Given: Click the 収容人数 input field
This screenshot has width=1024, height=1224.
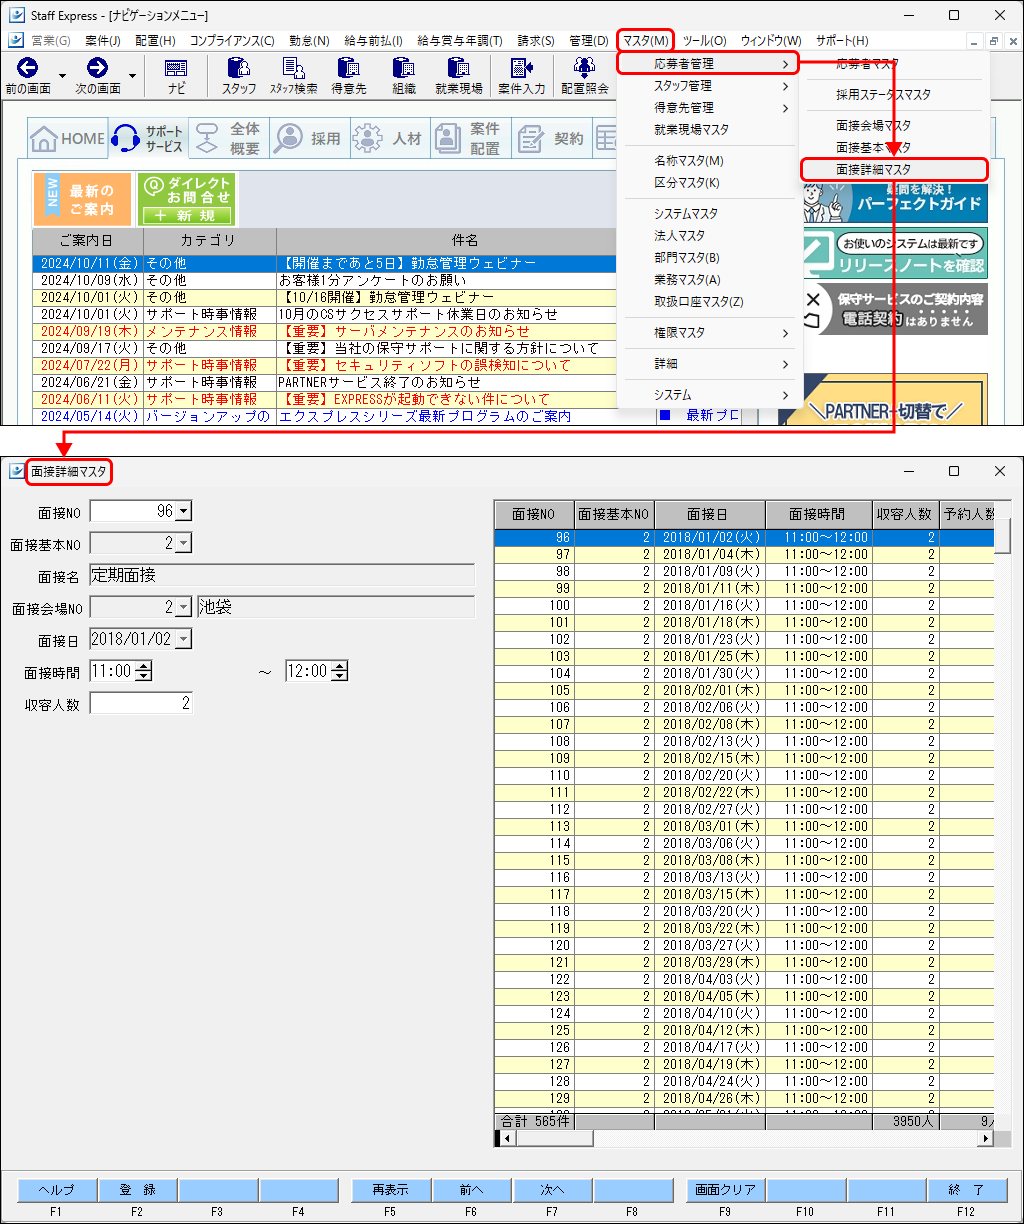Looking at the screenshot, I should coord(142,704).
